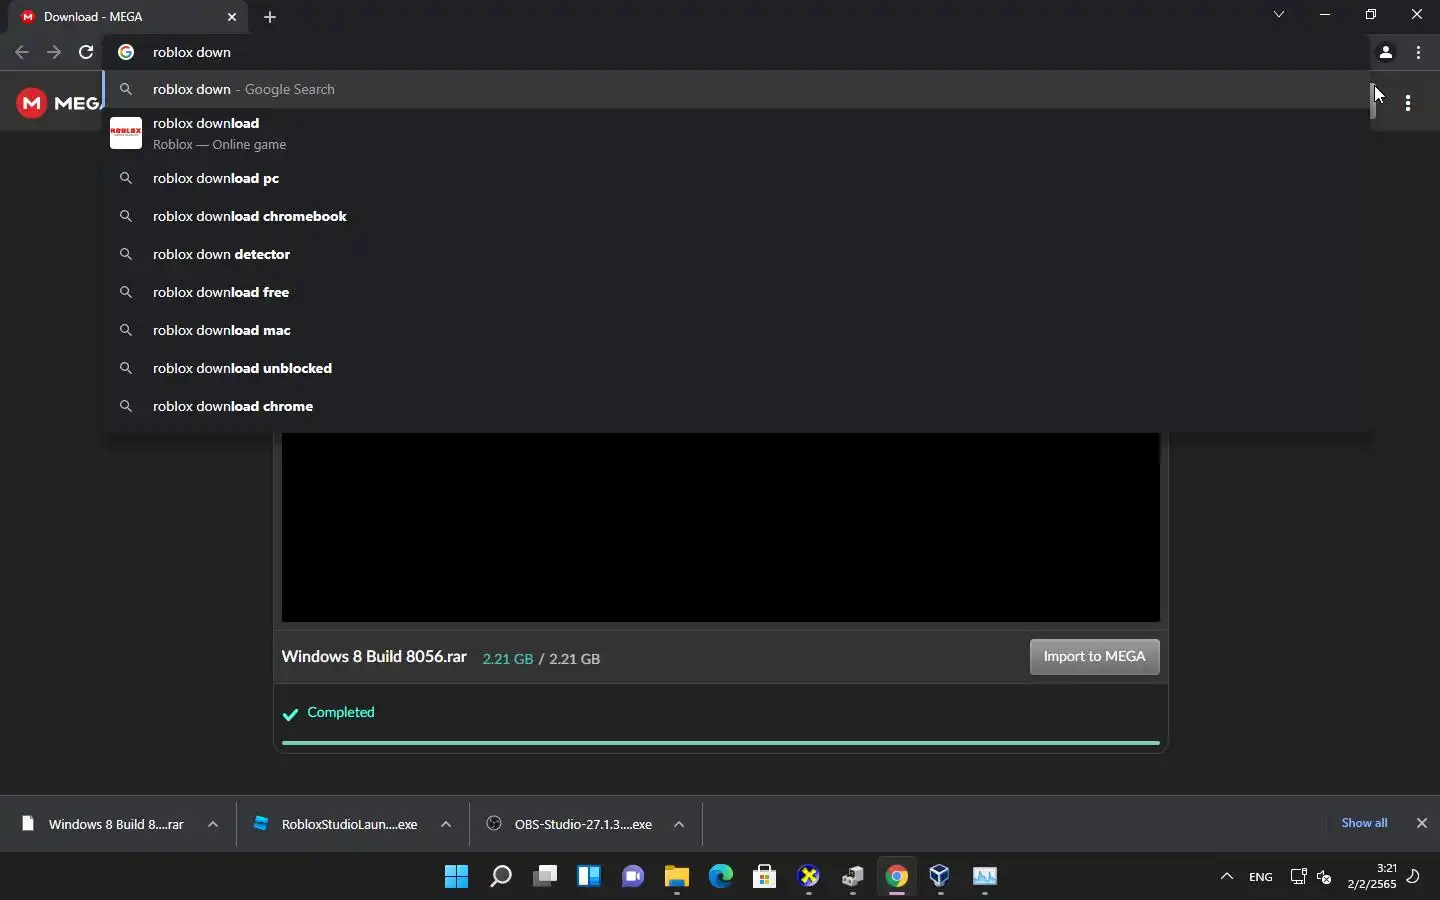Open downloaded RobloxStudioLauncher exe file
This screenshot has height=900, width=1440.
tap(337, 824)
